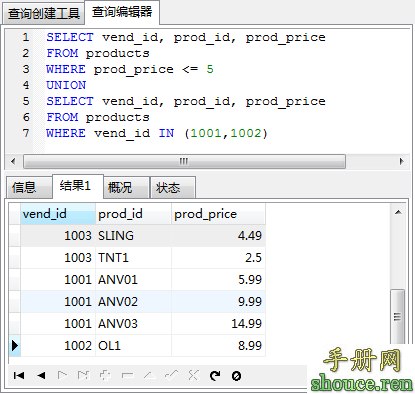Click first SELECT statement on line 1
Screen dimensions: 415x394
pyautogui.click(x=186, y=37)
